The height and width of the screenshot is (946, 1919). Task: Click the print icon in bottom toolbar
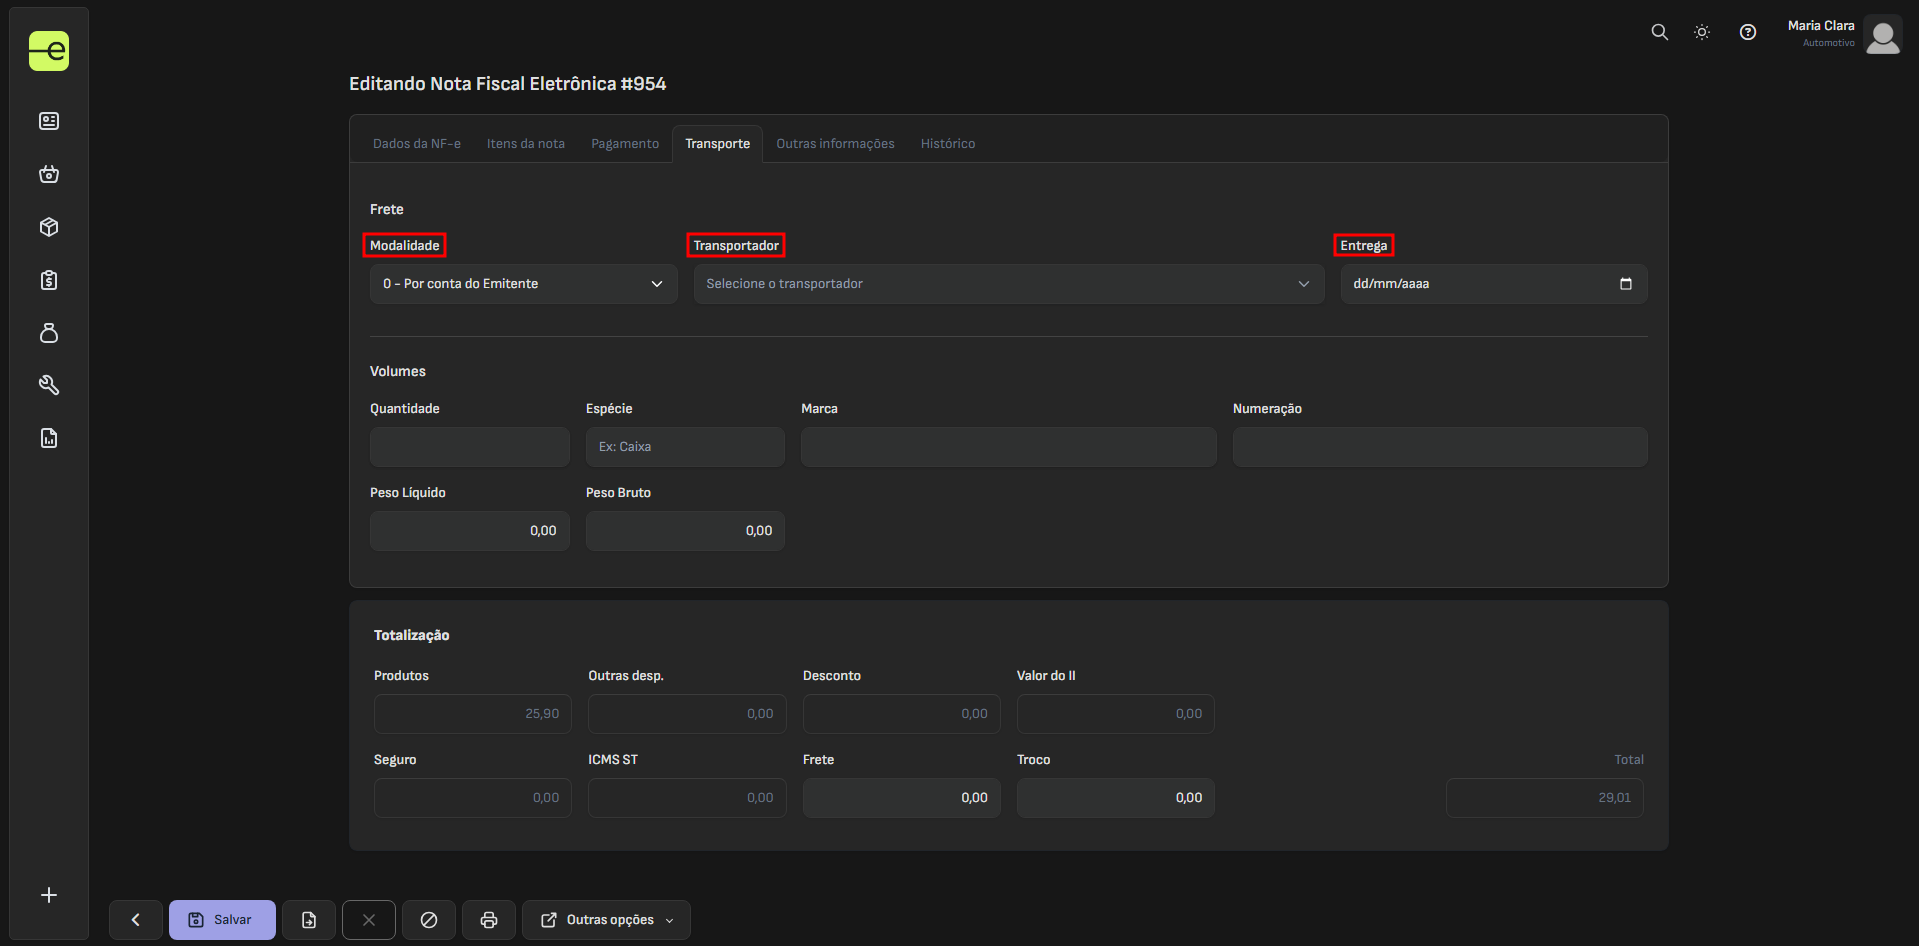click(x=489, y=920)
